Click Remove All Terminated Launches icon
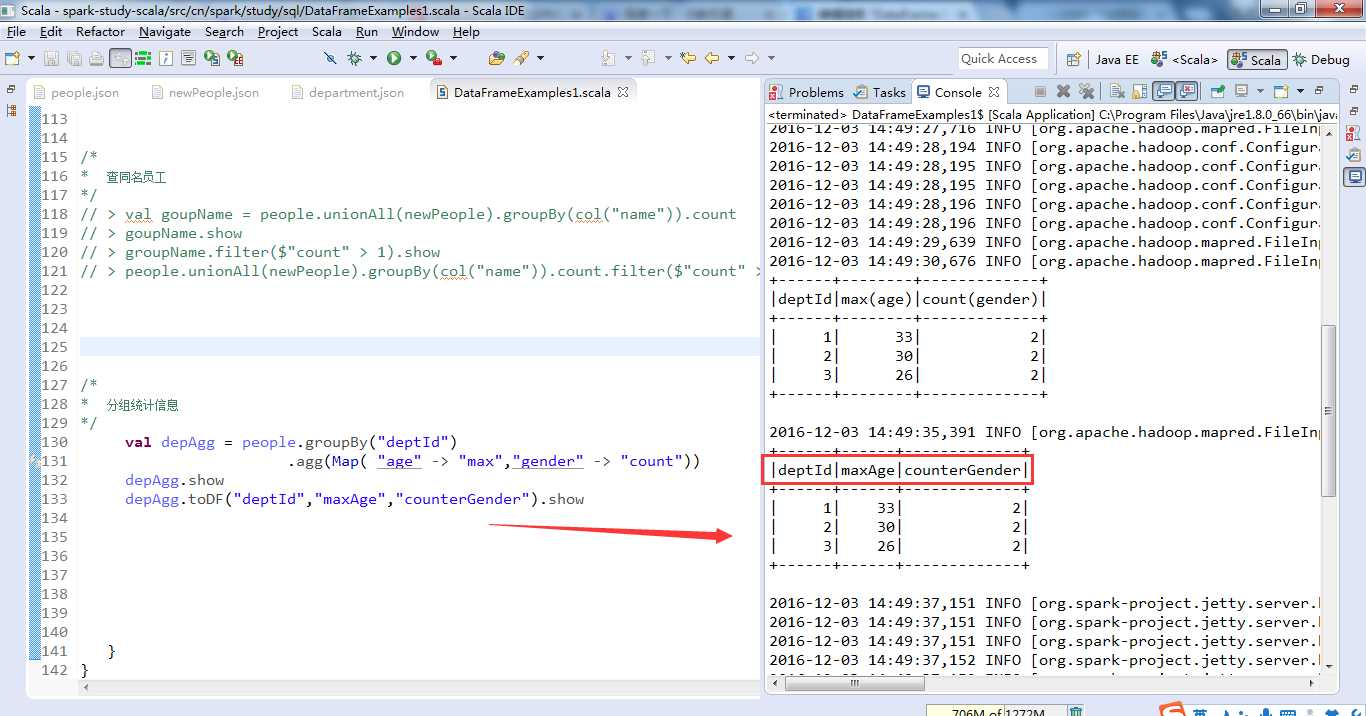 [x=1086, y=91]
